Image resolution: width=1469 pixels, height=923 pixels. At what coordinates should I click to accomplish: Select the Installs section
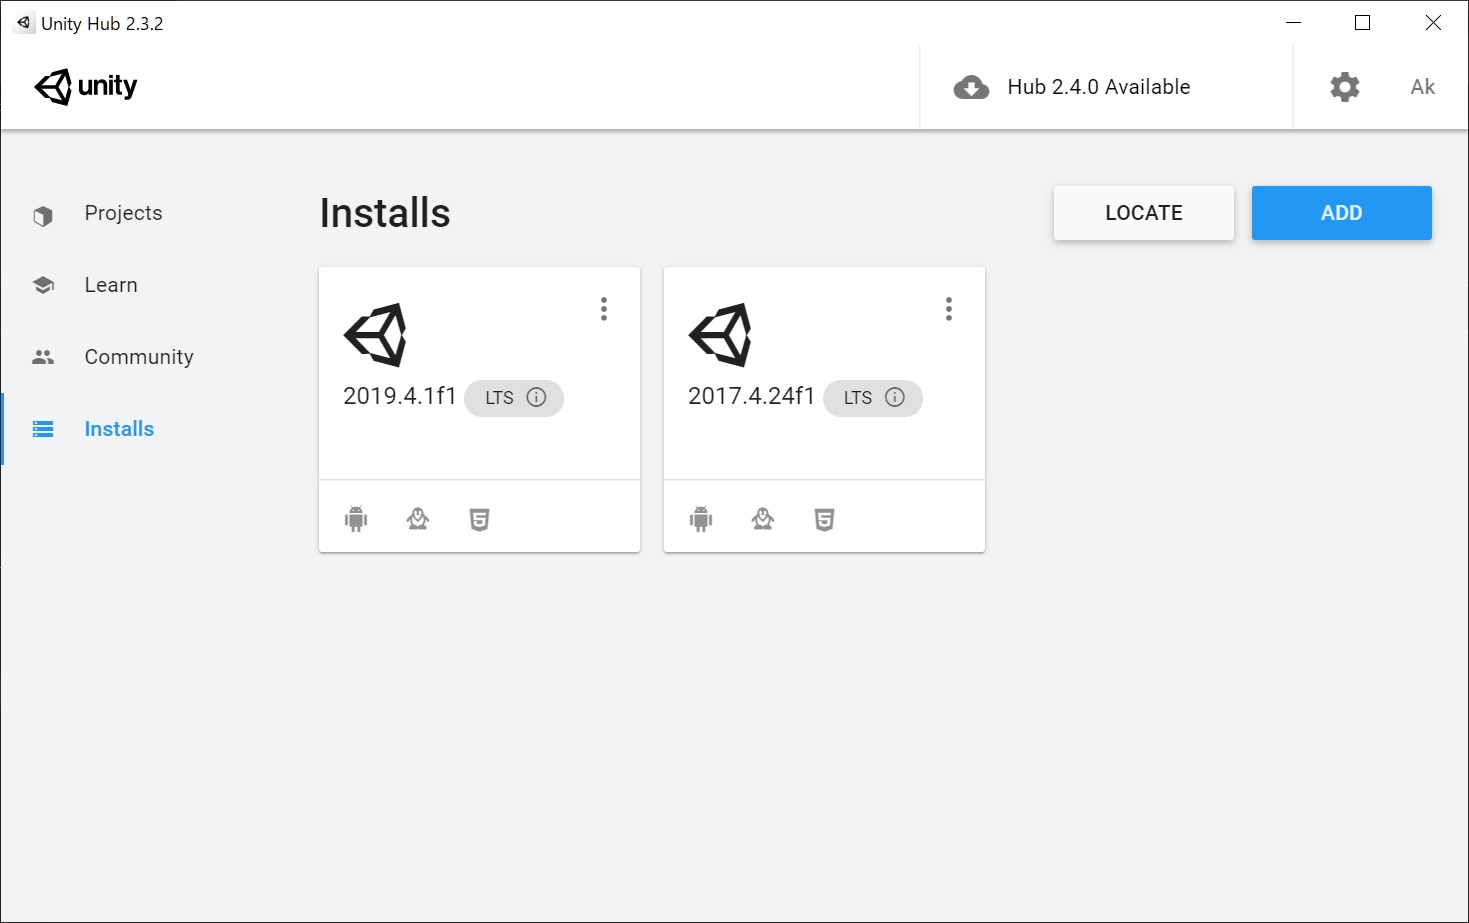119,429
